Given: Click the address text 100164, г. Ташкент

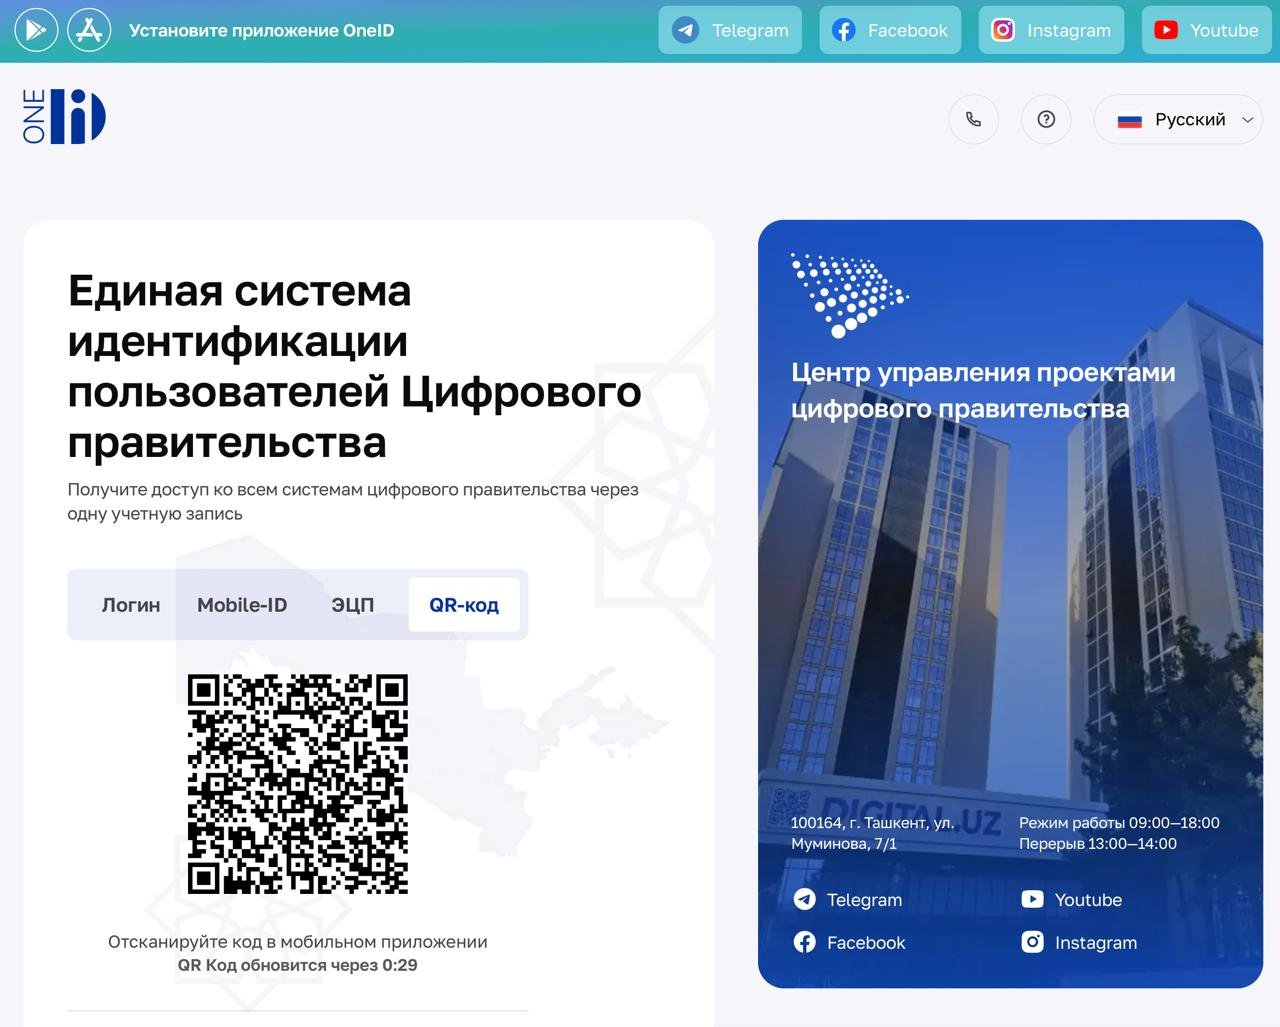Looking at the screenshot, I should click(872, 833).
